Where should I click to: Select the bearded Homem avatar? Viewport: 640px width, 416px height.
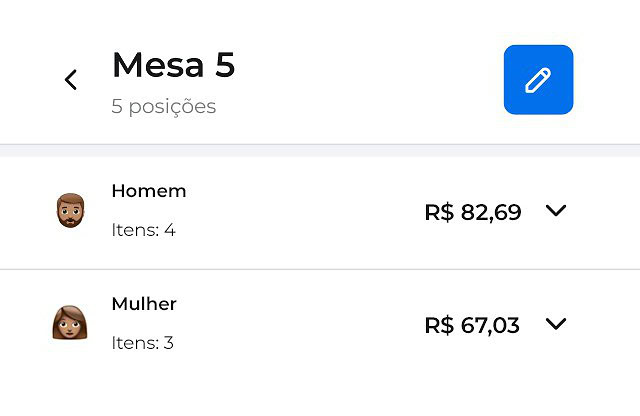click(x=71, y=210)
